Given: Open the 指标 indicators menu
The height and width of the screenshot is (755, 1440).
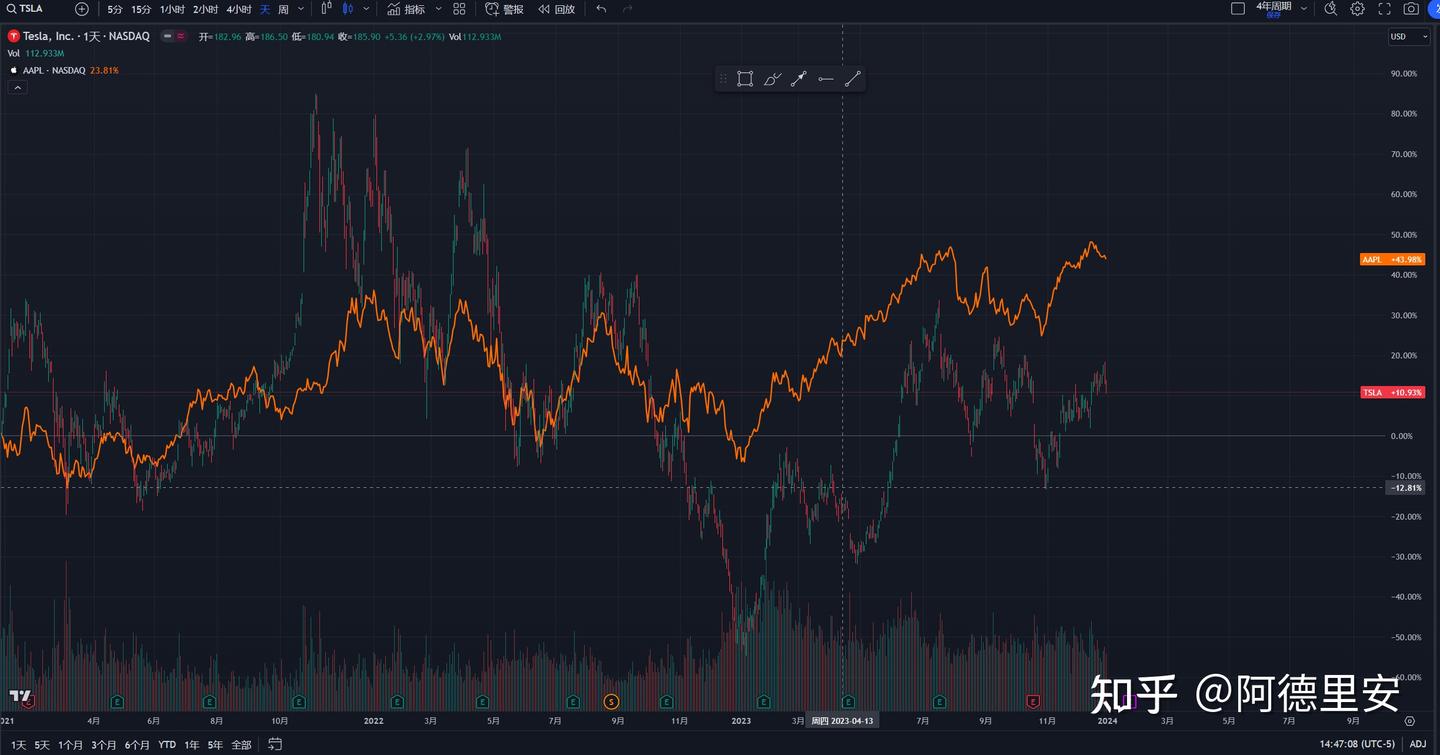Looking at the screenshot, I should pos(410,9).
